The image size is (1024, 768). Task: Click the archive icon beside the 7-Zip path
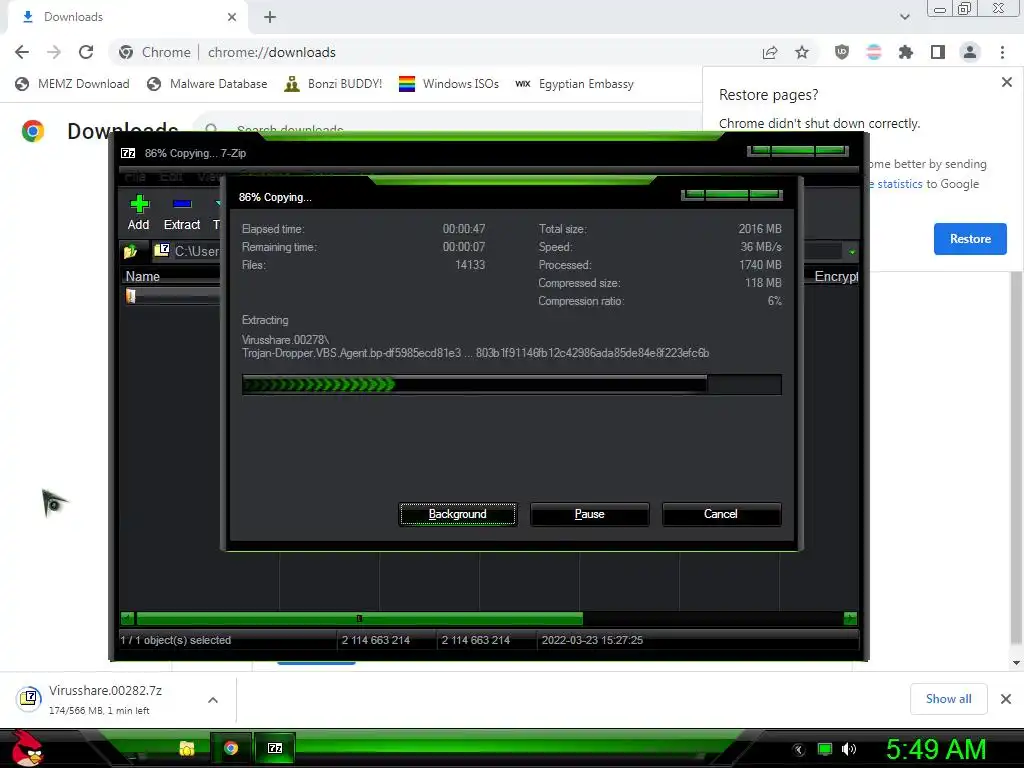[x=161, y=250]
